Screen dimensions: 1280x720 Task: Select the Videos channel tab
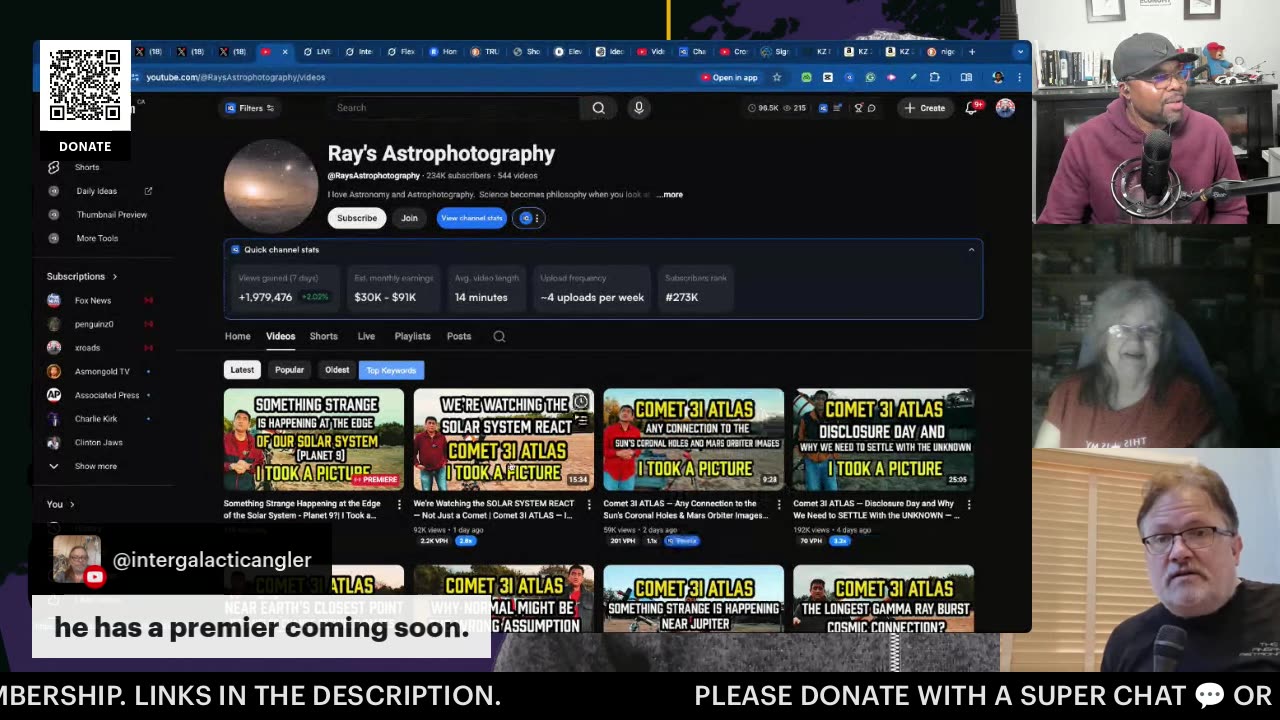point(280,337)
